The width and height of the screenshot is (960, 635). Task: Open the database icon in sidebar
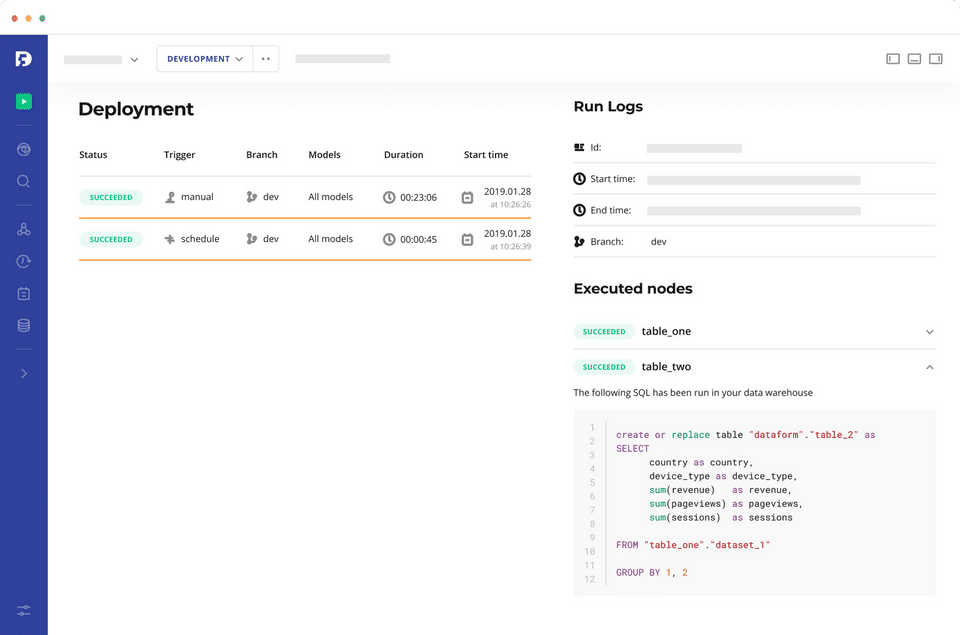point(24,325)
